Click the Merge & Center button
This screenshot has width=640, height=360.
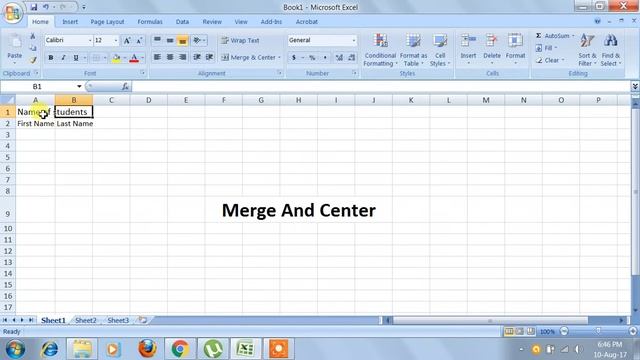pos(249,58)
